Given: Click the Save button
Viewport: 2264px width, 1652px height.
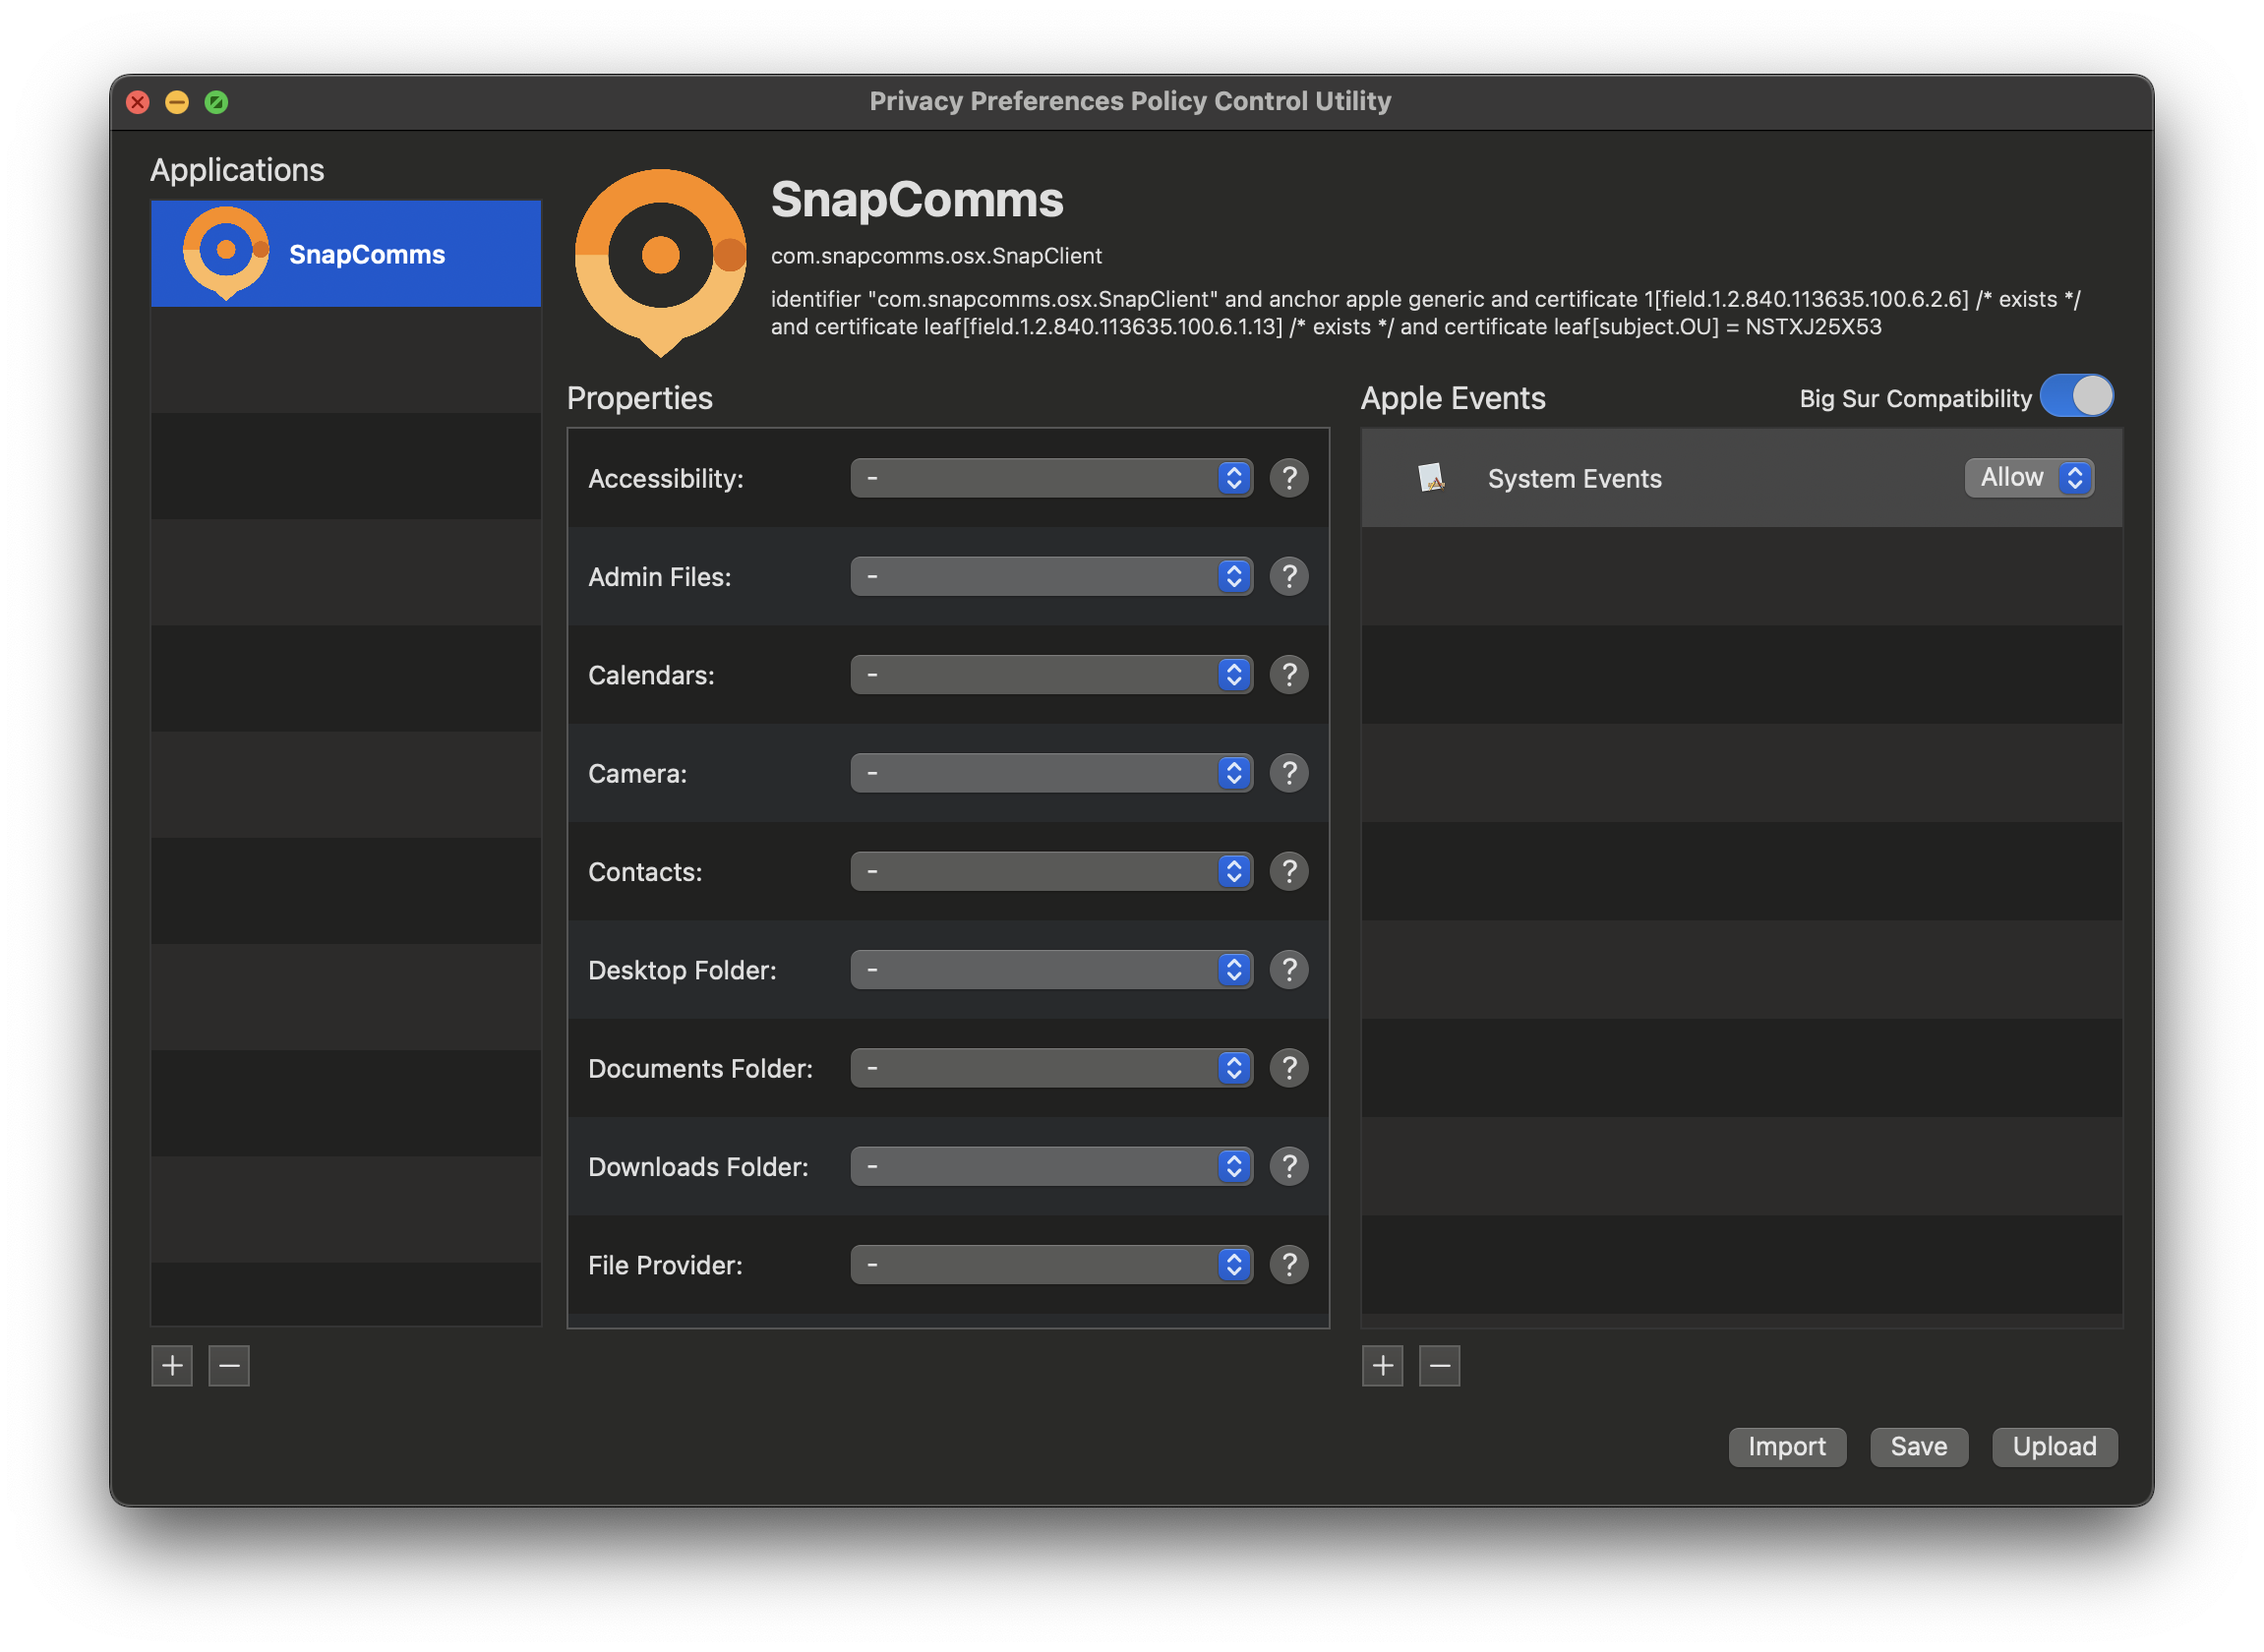Looking at the screenshot, I should point(1918,1446).
